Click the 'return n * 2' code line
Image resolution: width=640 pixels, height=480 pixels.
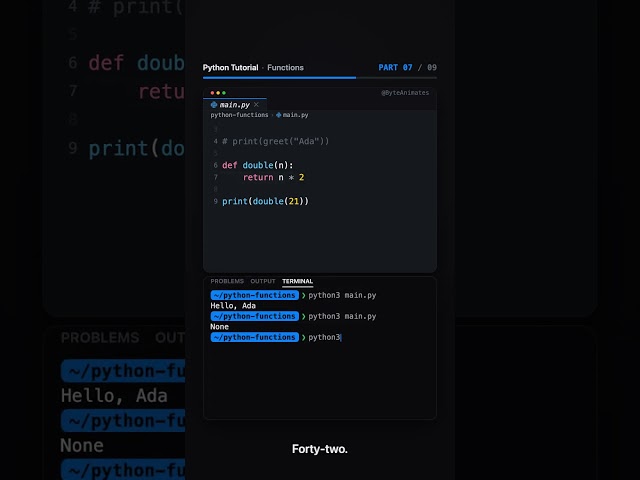[x=273, y=177]
